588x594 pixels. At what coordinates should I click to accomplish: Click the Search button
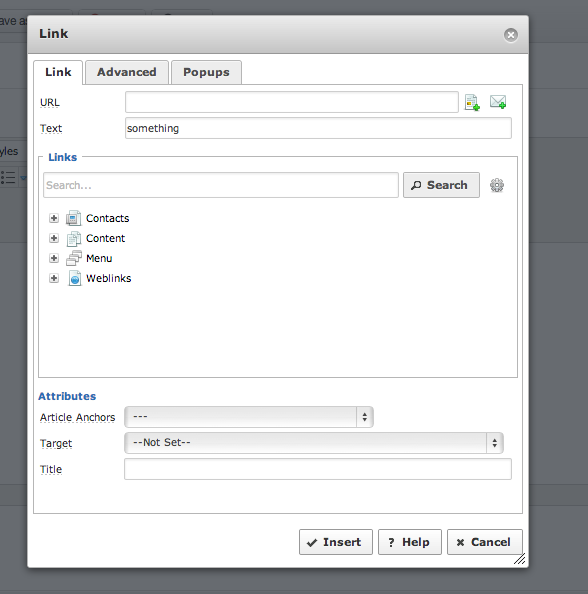point(441,185)
